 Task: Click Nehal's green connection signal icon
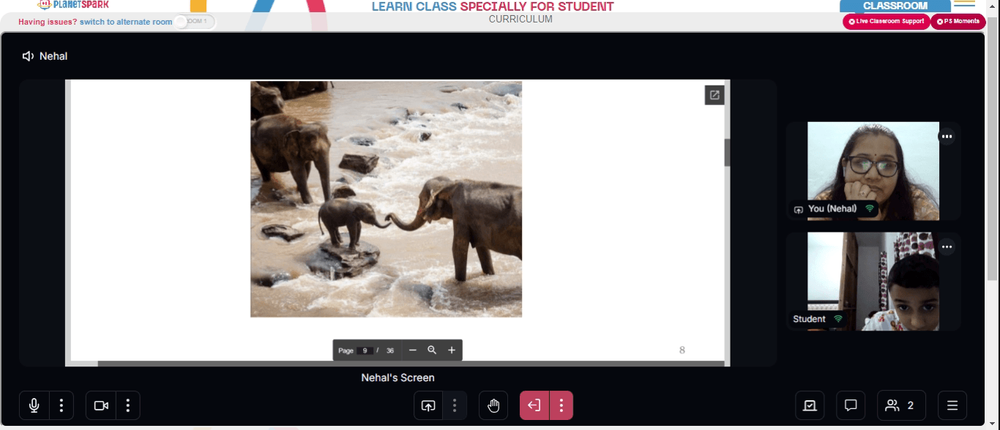(869, 209)
